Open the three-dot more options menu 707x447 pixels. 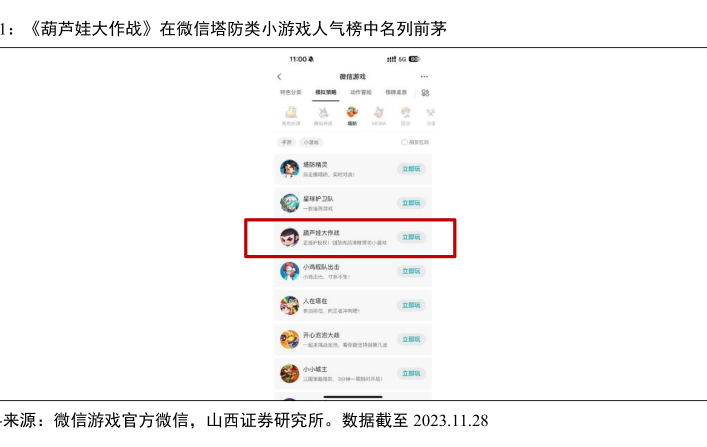tap(424, 77)
